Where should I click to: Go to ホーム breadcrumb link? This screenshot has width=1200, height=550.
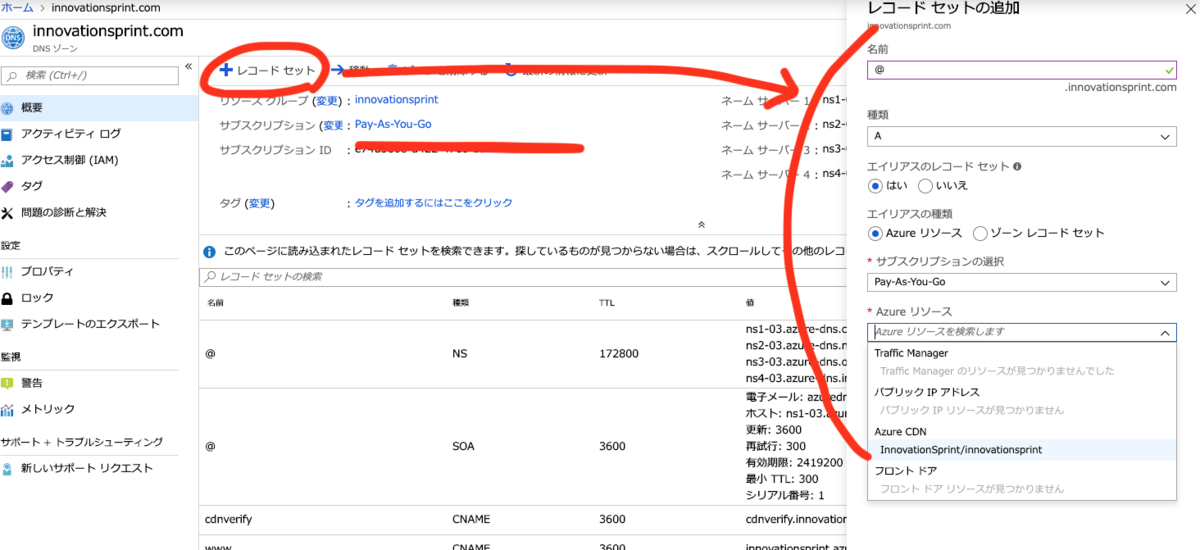point(16,7)
